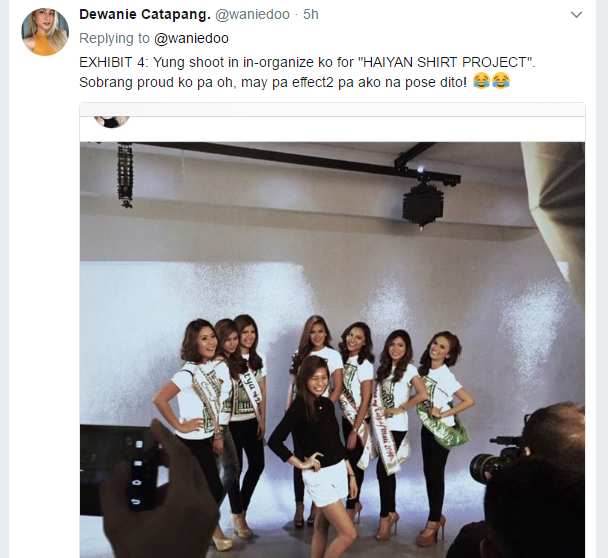Click the "HAIYAN SHIRT PROJECT" tweet text
Screen dimensions: 608x558
tap(450, 61)
